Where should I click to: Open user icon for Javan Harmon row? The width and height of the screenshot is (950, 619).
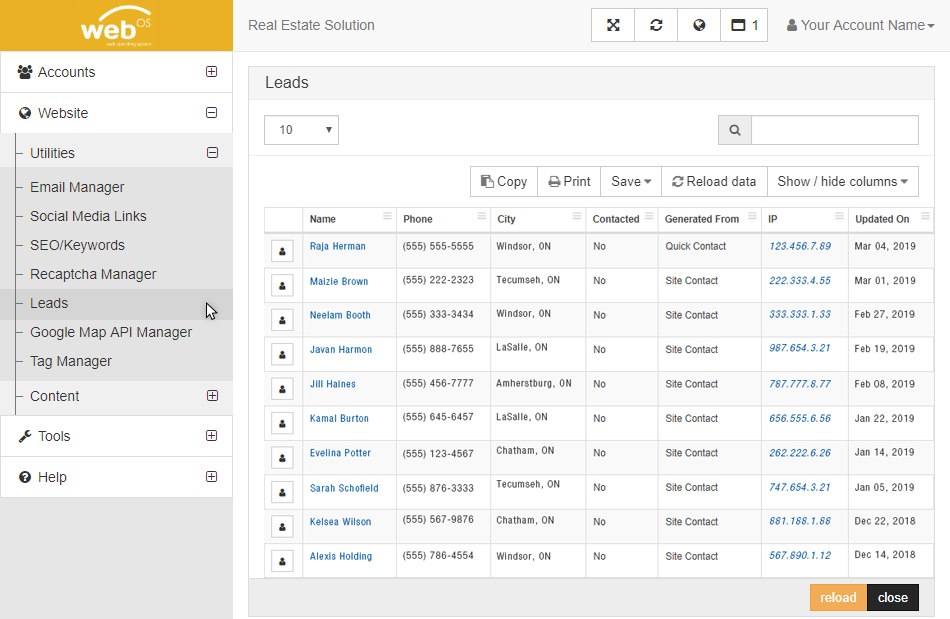pos(282,354)
